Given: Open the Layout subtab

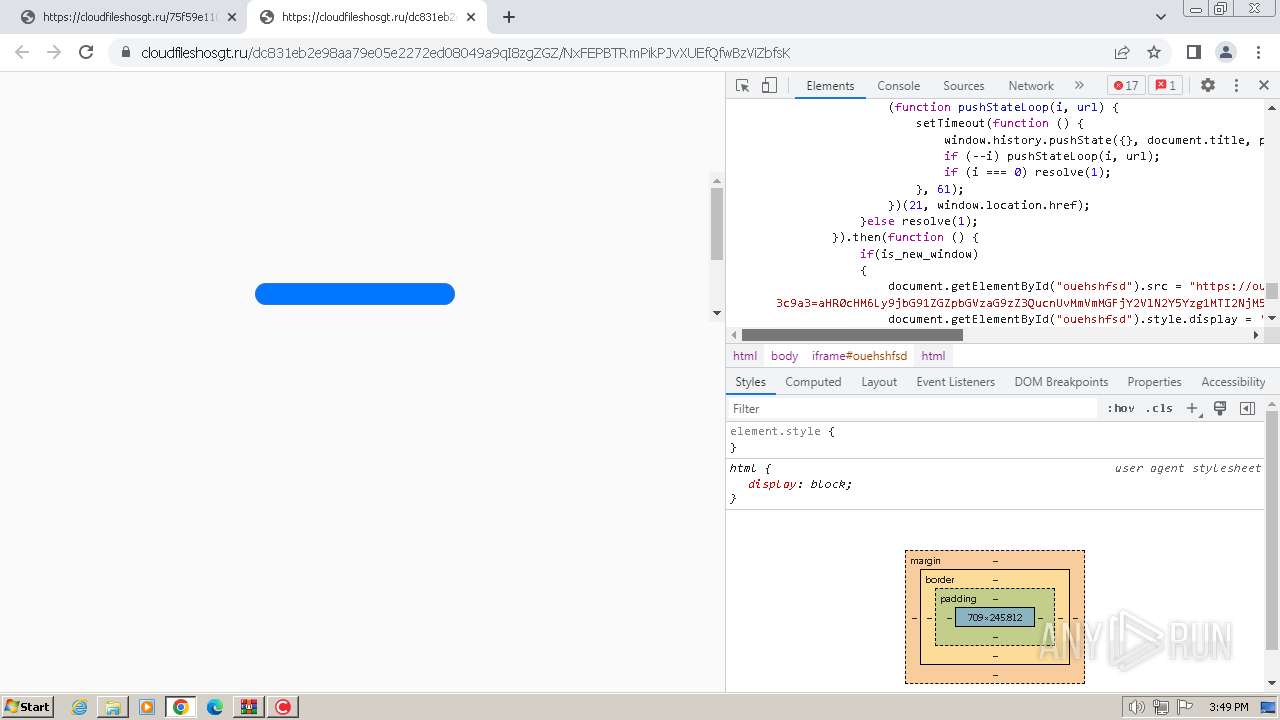Looking at the screenshot, I should (879, 382).
